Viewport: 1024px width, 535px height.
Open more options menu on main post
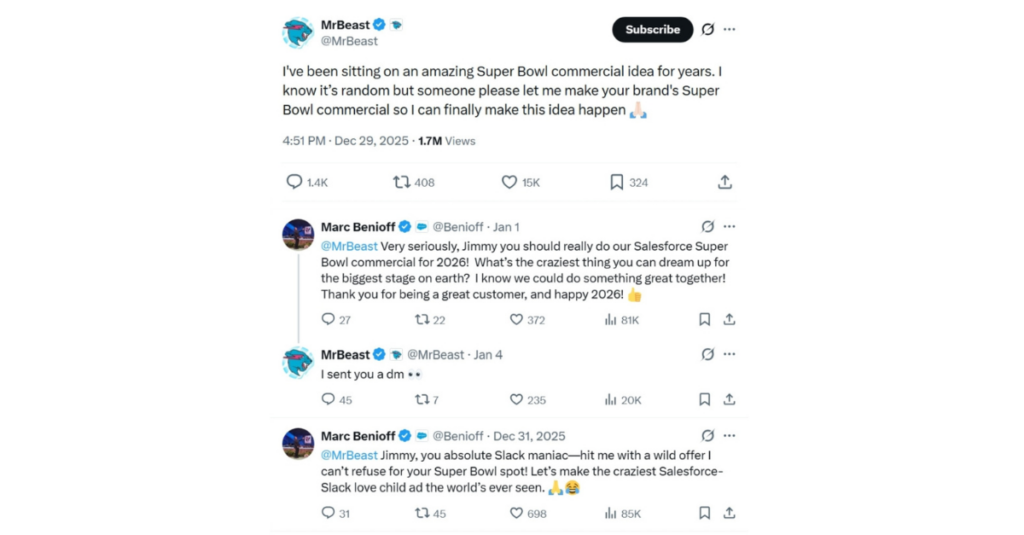pyautogui.click(x=730, y=30)
